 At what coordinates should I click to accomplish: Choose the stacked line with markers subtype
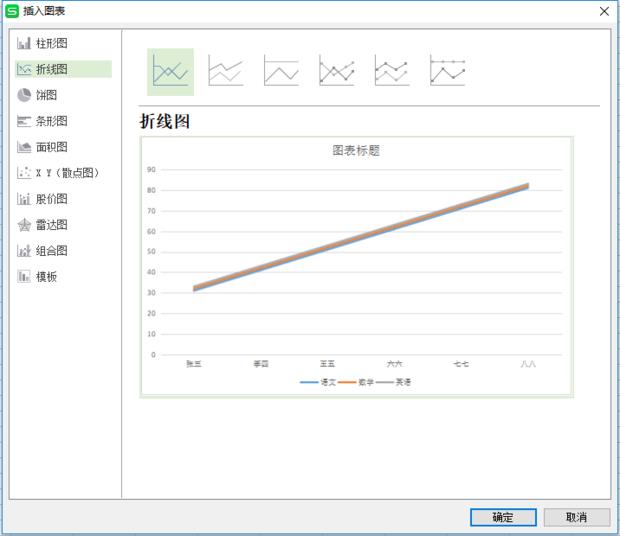pos(391,71)
